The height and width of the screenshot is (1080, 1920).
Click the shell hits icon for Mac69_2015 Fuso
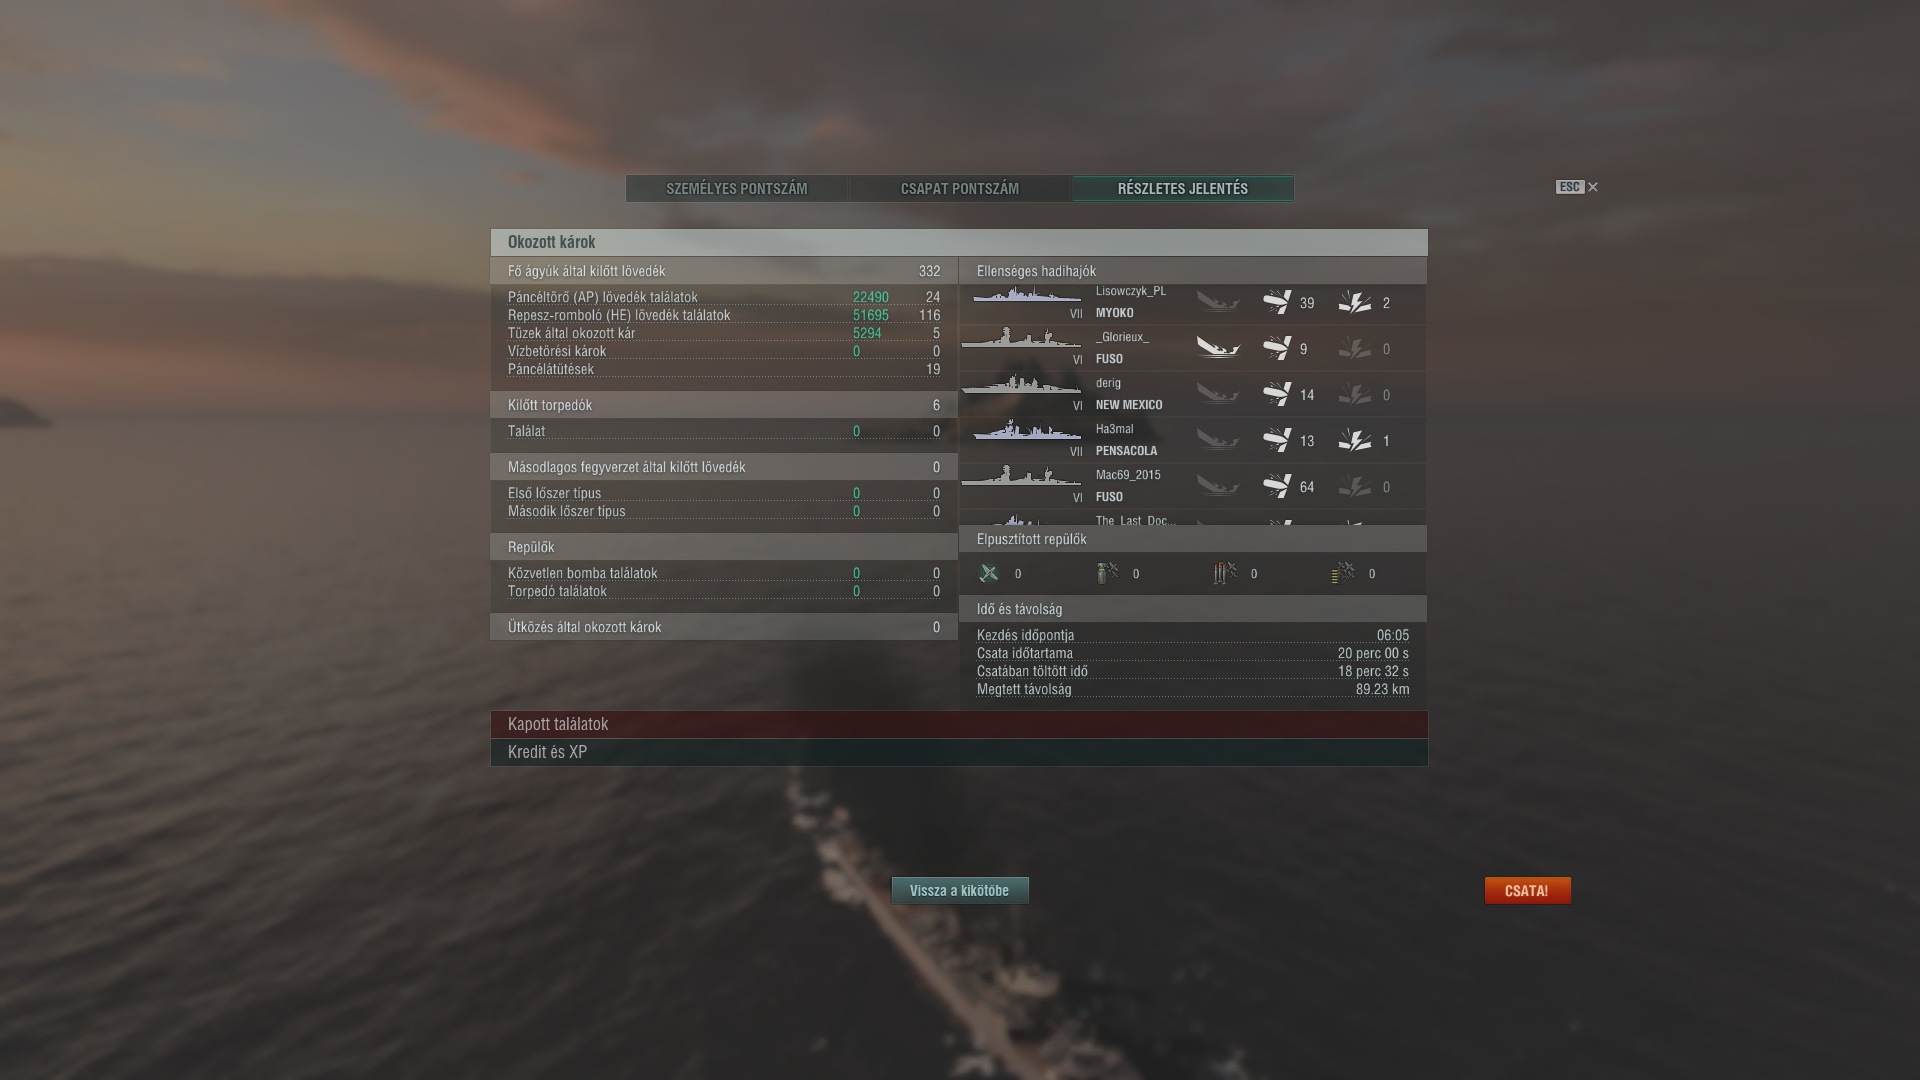coord(1277,486)
